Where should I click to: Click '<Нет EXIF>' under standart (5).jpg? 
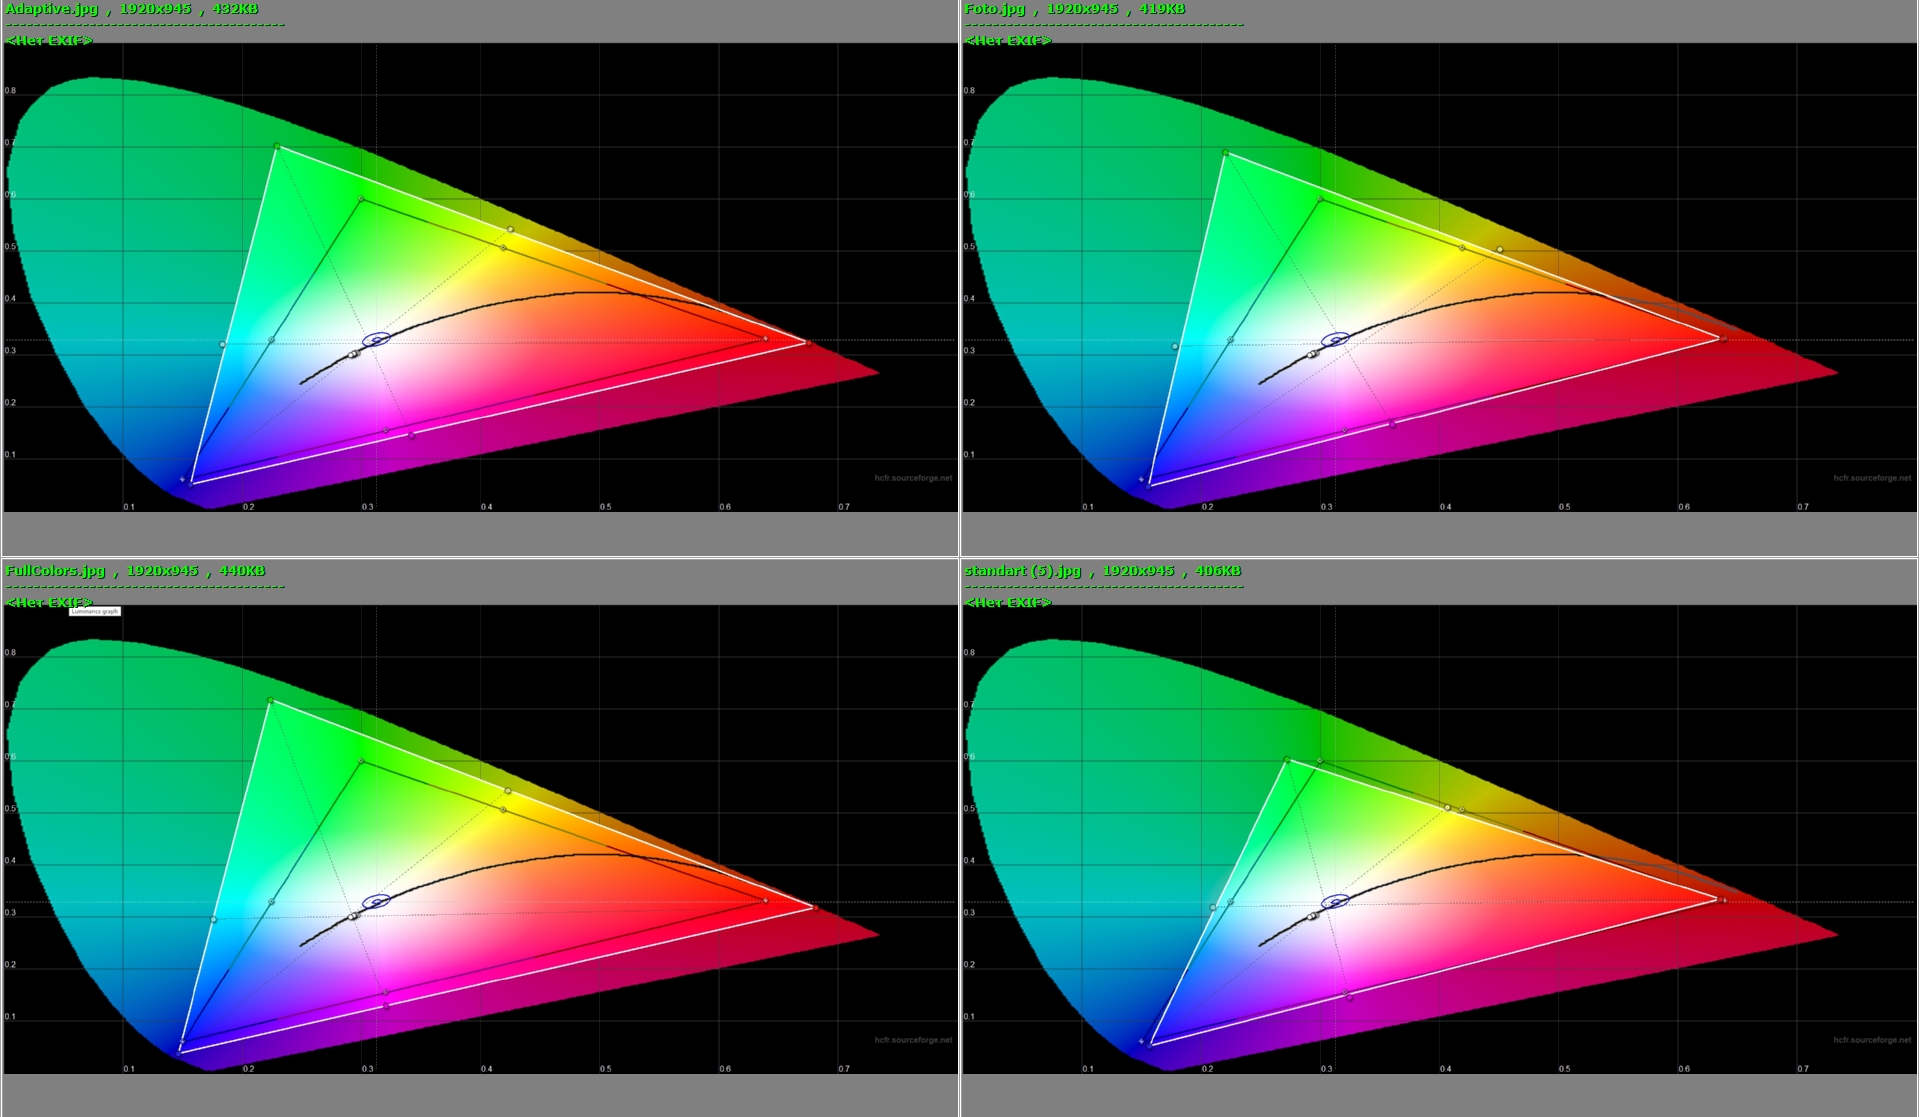point(1008,603)
